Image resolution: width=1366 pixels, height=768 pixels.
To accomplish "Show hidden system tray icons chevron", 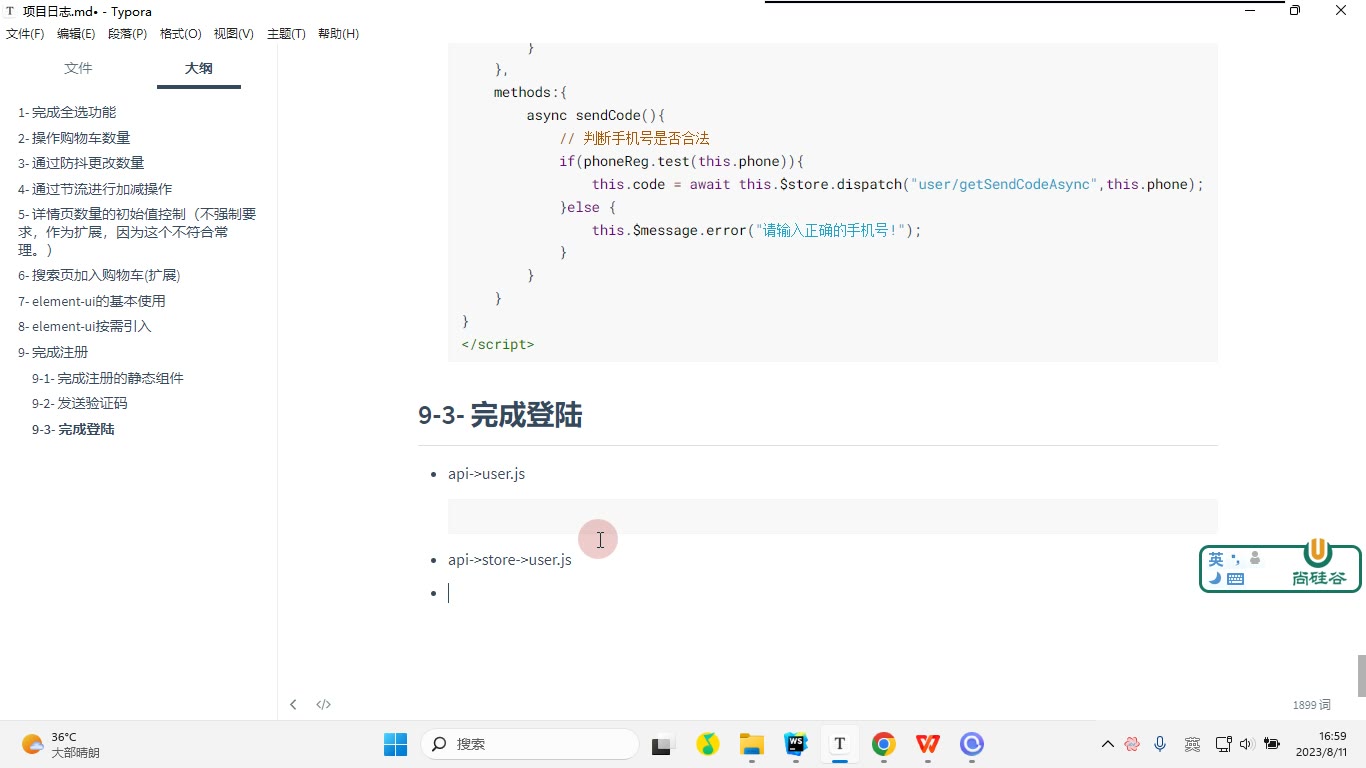I will [x=1107, y=744].
